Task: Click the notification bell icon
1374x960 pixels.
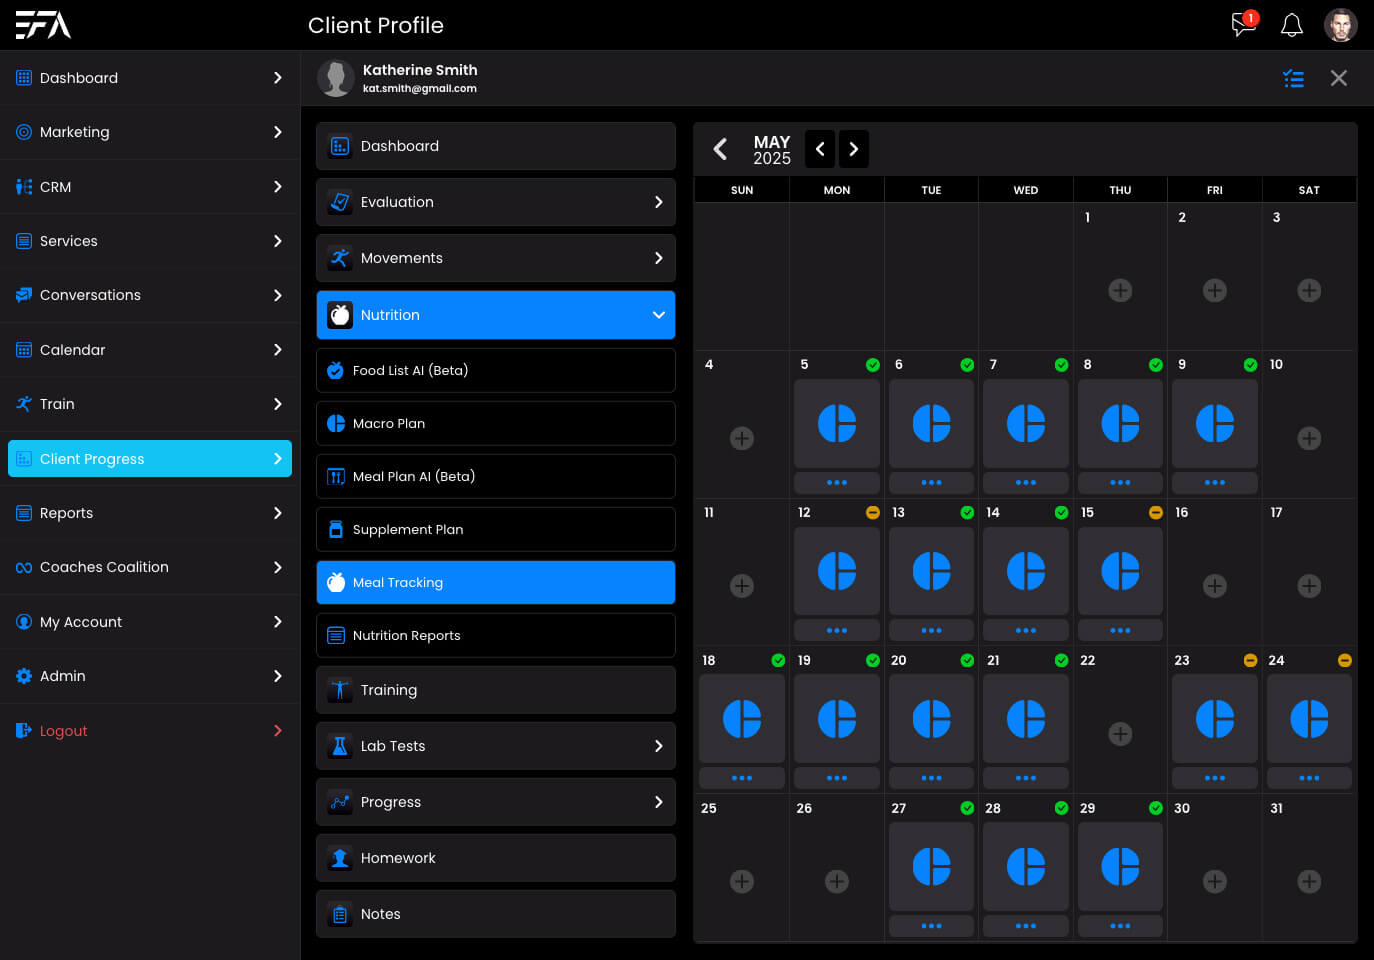Action: 1292,25
